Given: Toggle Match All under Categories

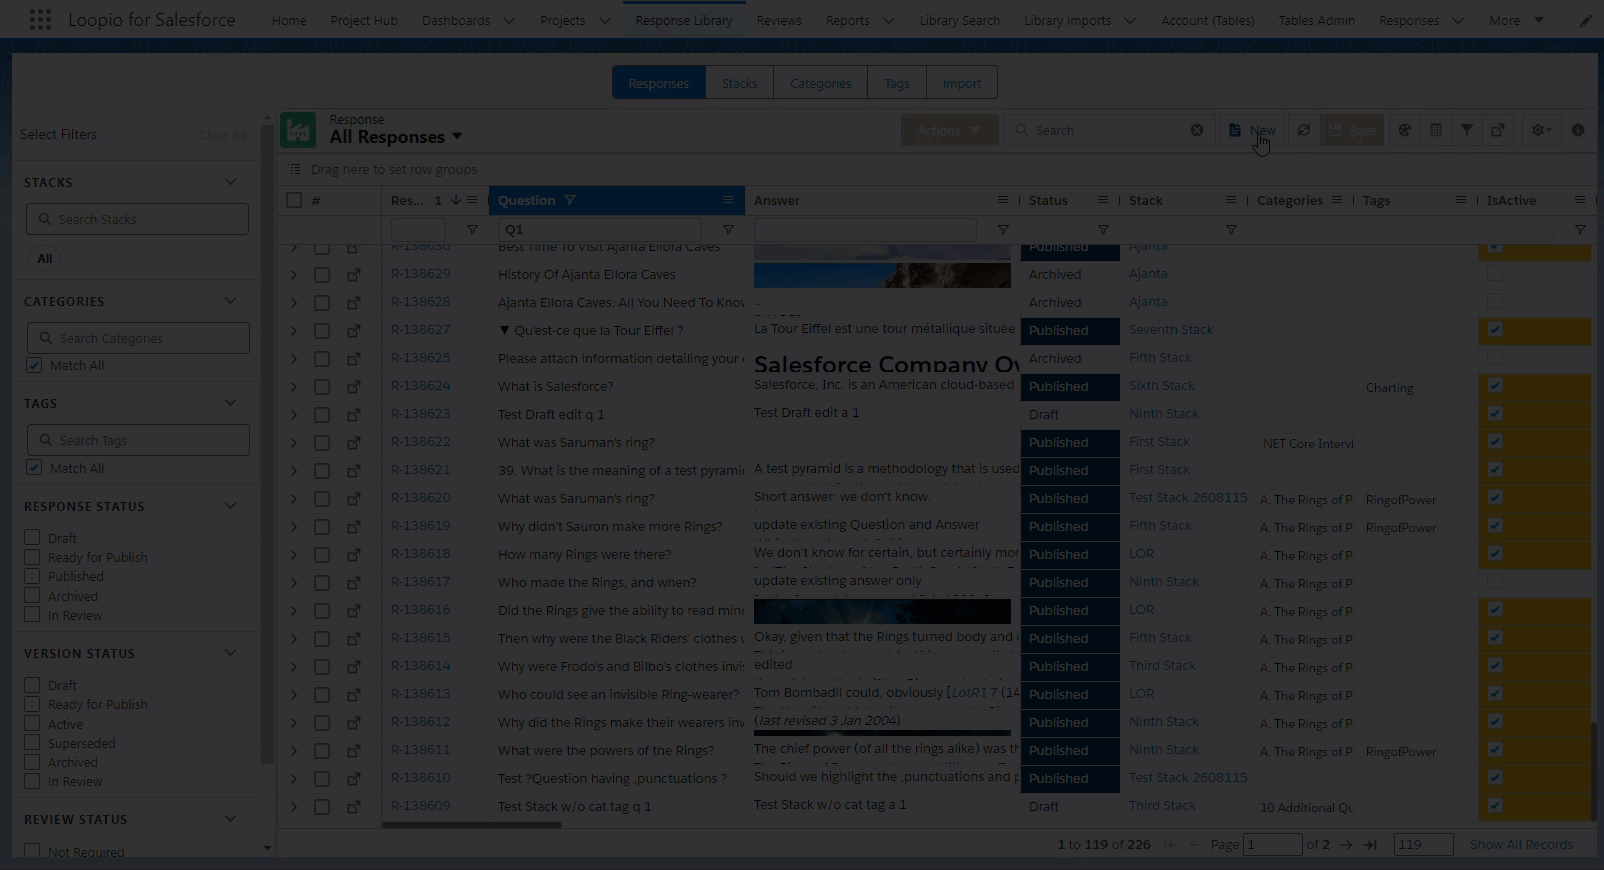Looking at the screenshot, I should tap(34, 365).
